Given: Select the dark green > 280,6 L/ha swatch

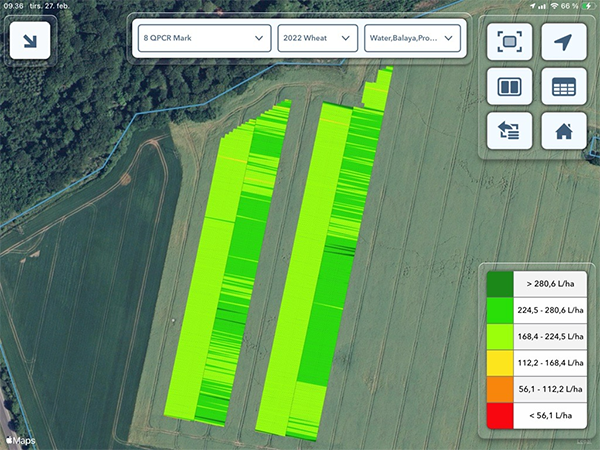Looking at the screenshot, I should pyautogui.click(x=500, y=284).
